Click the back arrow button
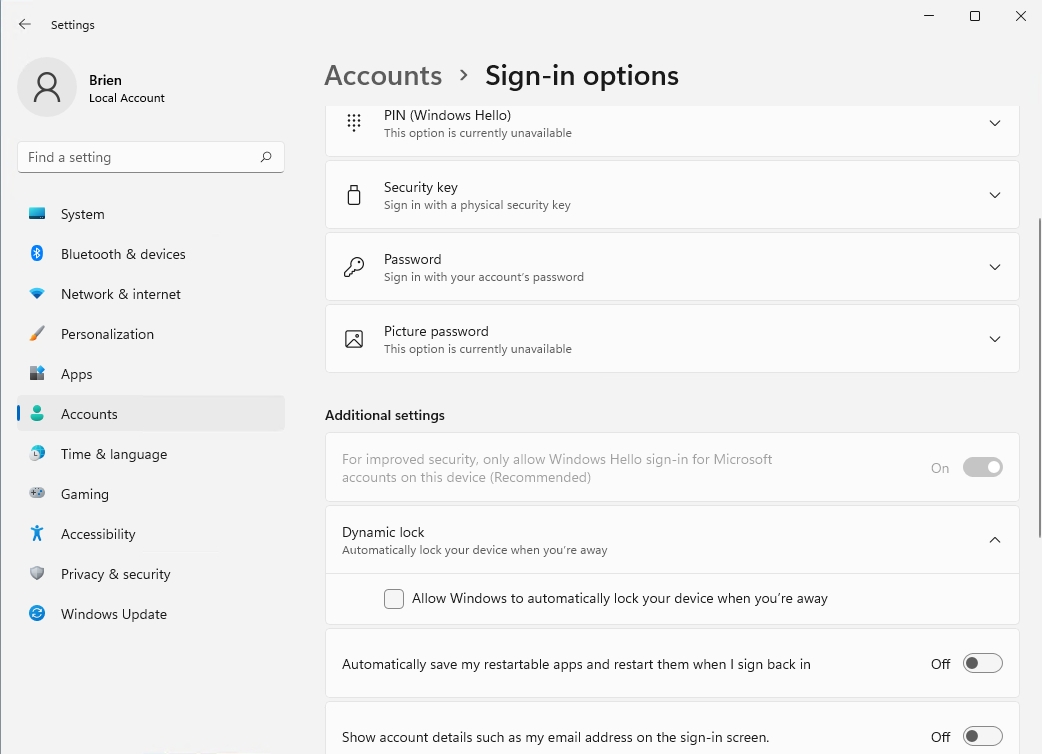This screenshot has width=1042, height=754. click(25, 24)
